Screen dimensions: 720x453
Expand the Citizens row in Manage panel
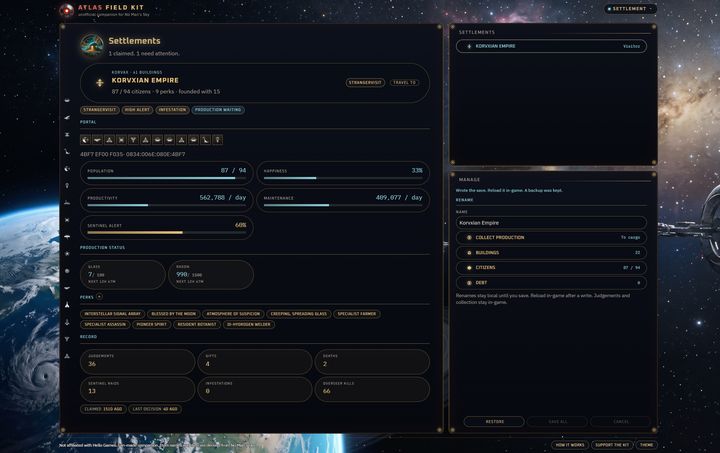pyautogui.click(x=551, y=268)
